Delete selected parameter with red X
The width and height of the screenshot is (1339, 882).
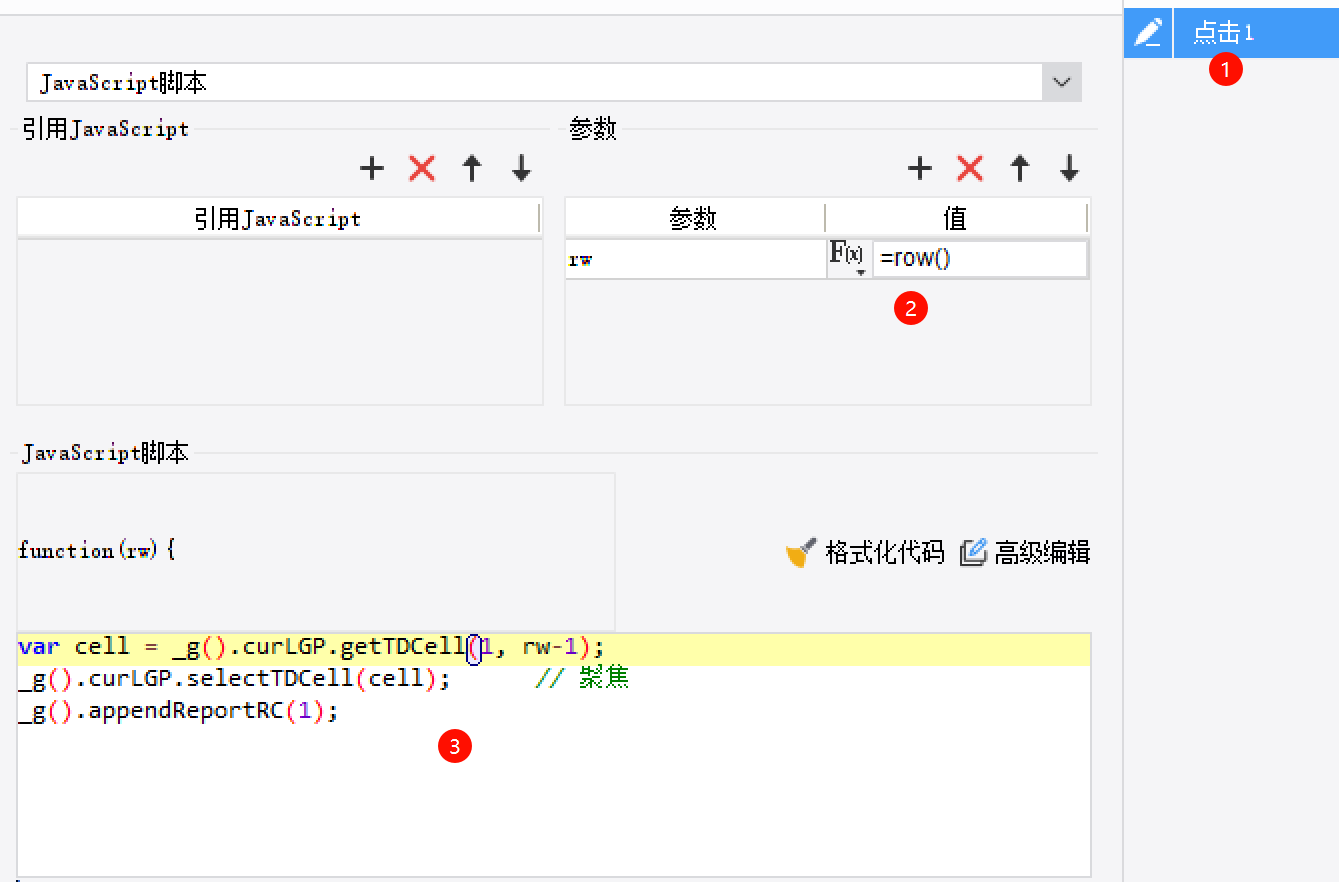click(x=970, y=168)
